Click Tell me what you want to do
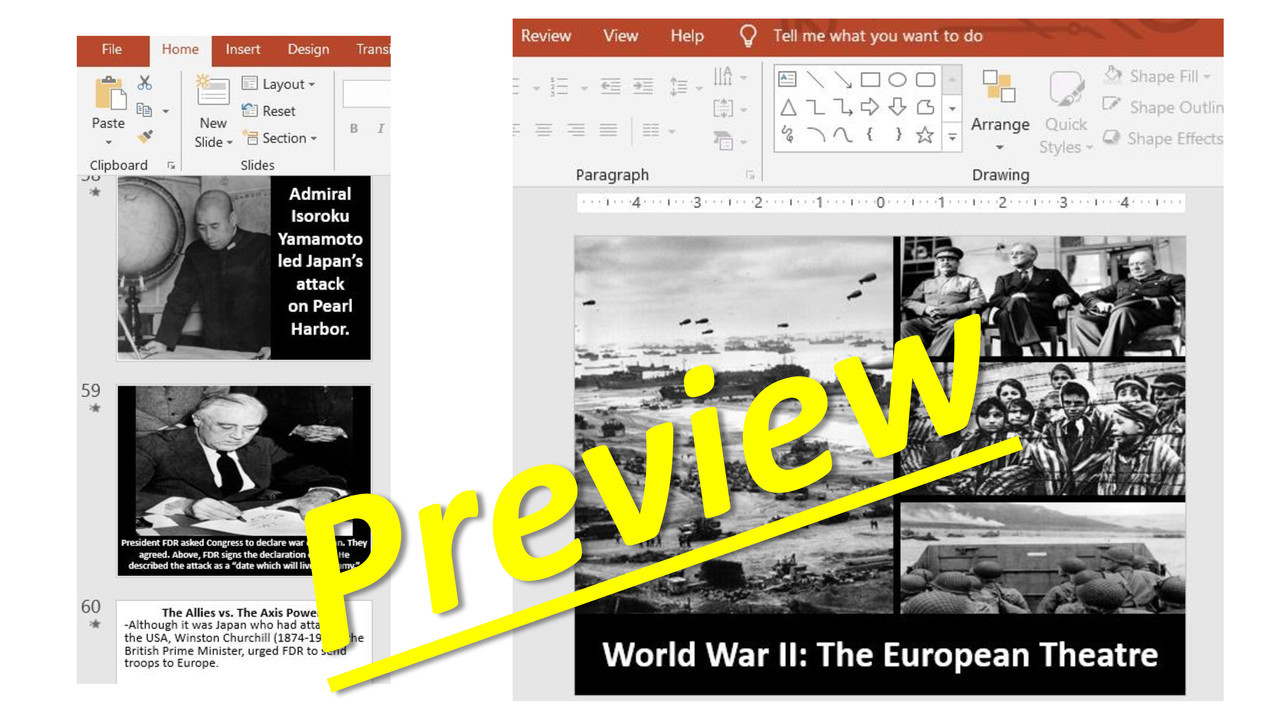 [879, 35]
